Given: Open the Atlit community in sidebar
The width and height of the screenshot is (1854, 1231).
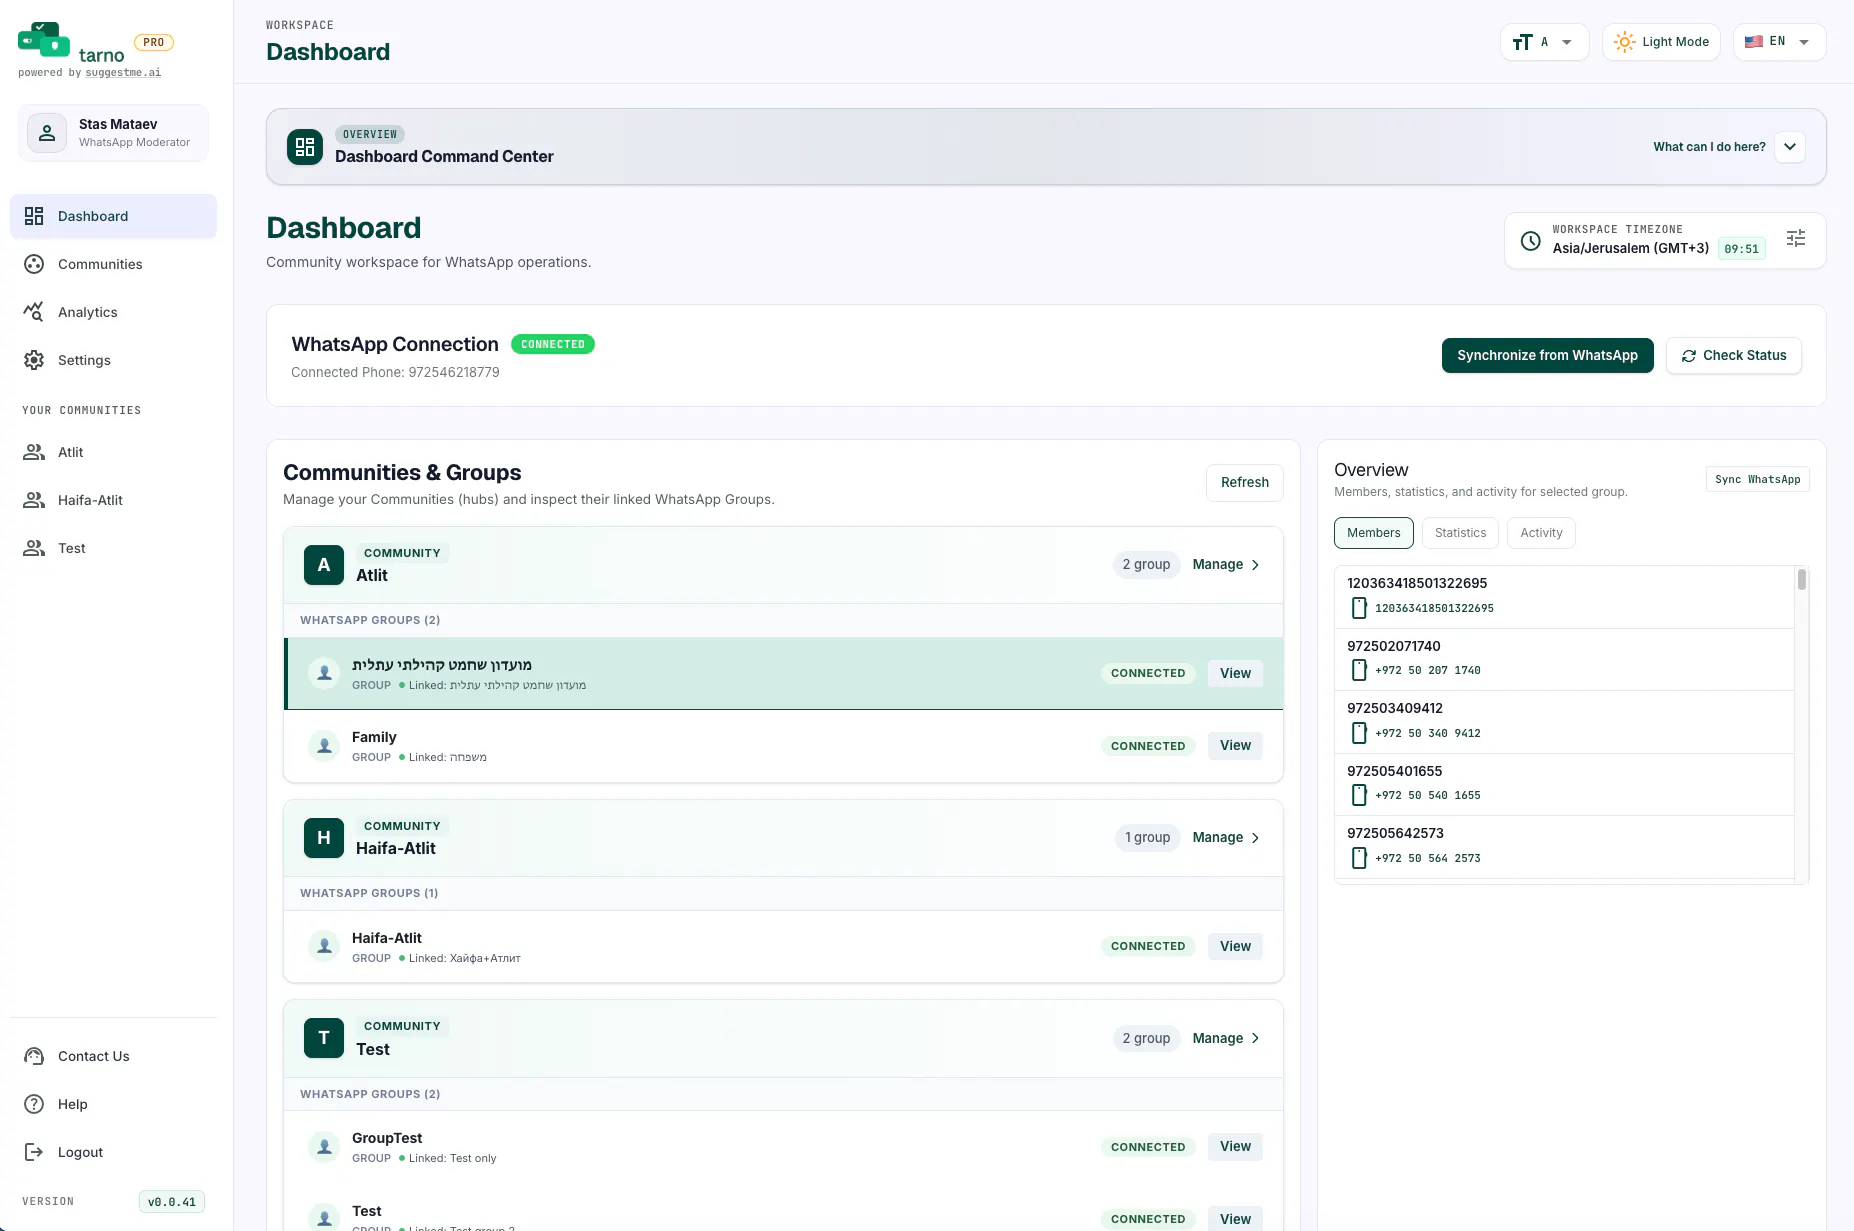Looking at the screenshot, I should (x=113, y=452).
